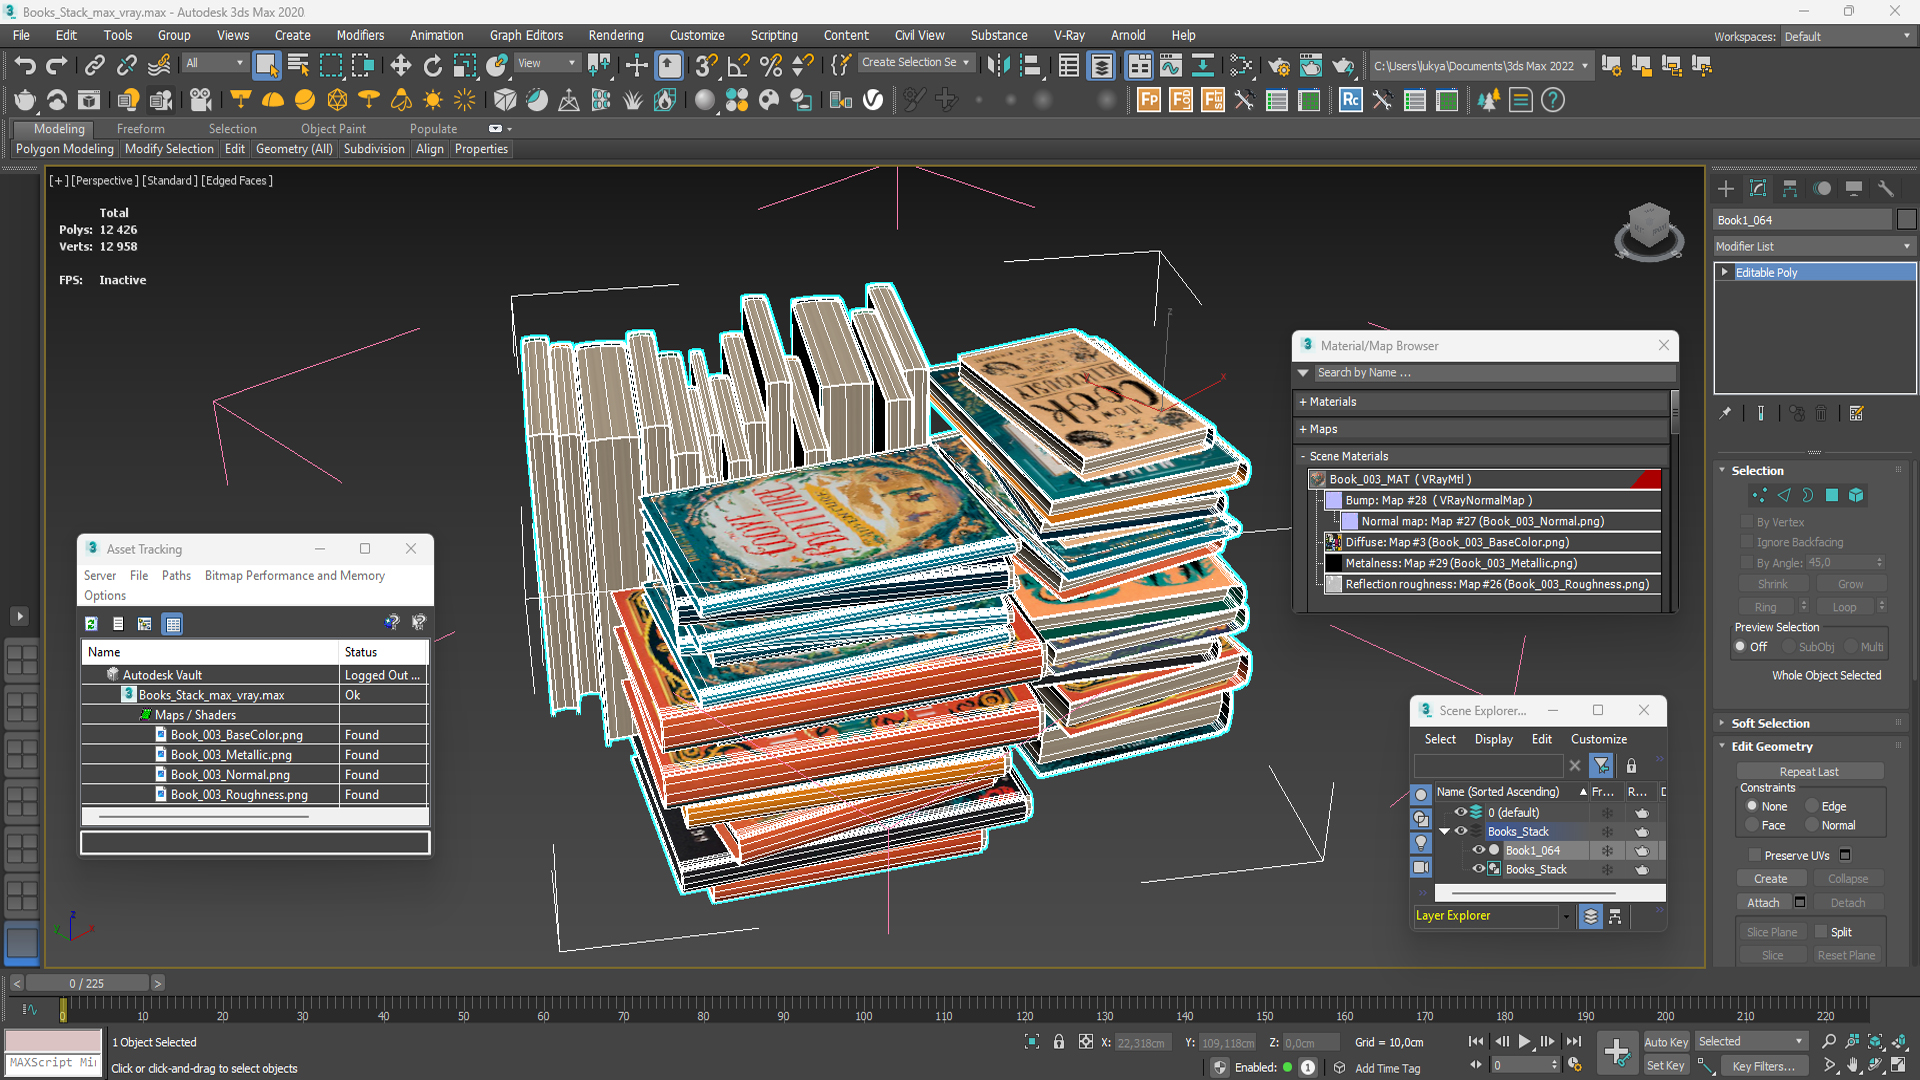The width and height of the screenshot is (1920, 1080).
Task: Toggle the Auto Key button
Action: (x=1665, y=1042)
